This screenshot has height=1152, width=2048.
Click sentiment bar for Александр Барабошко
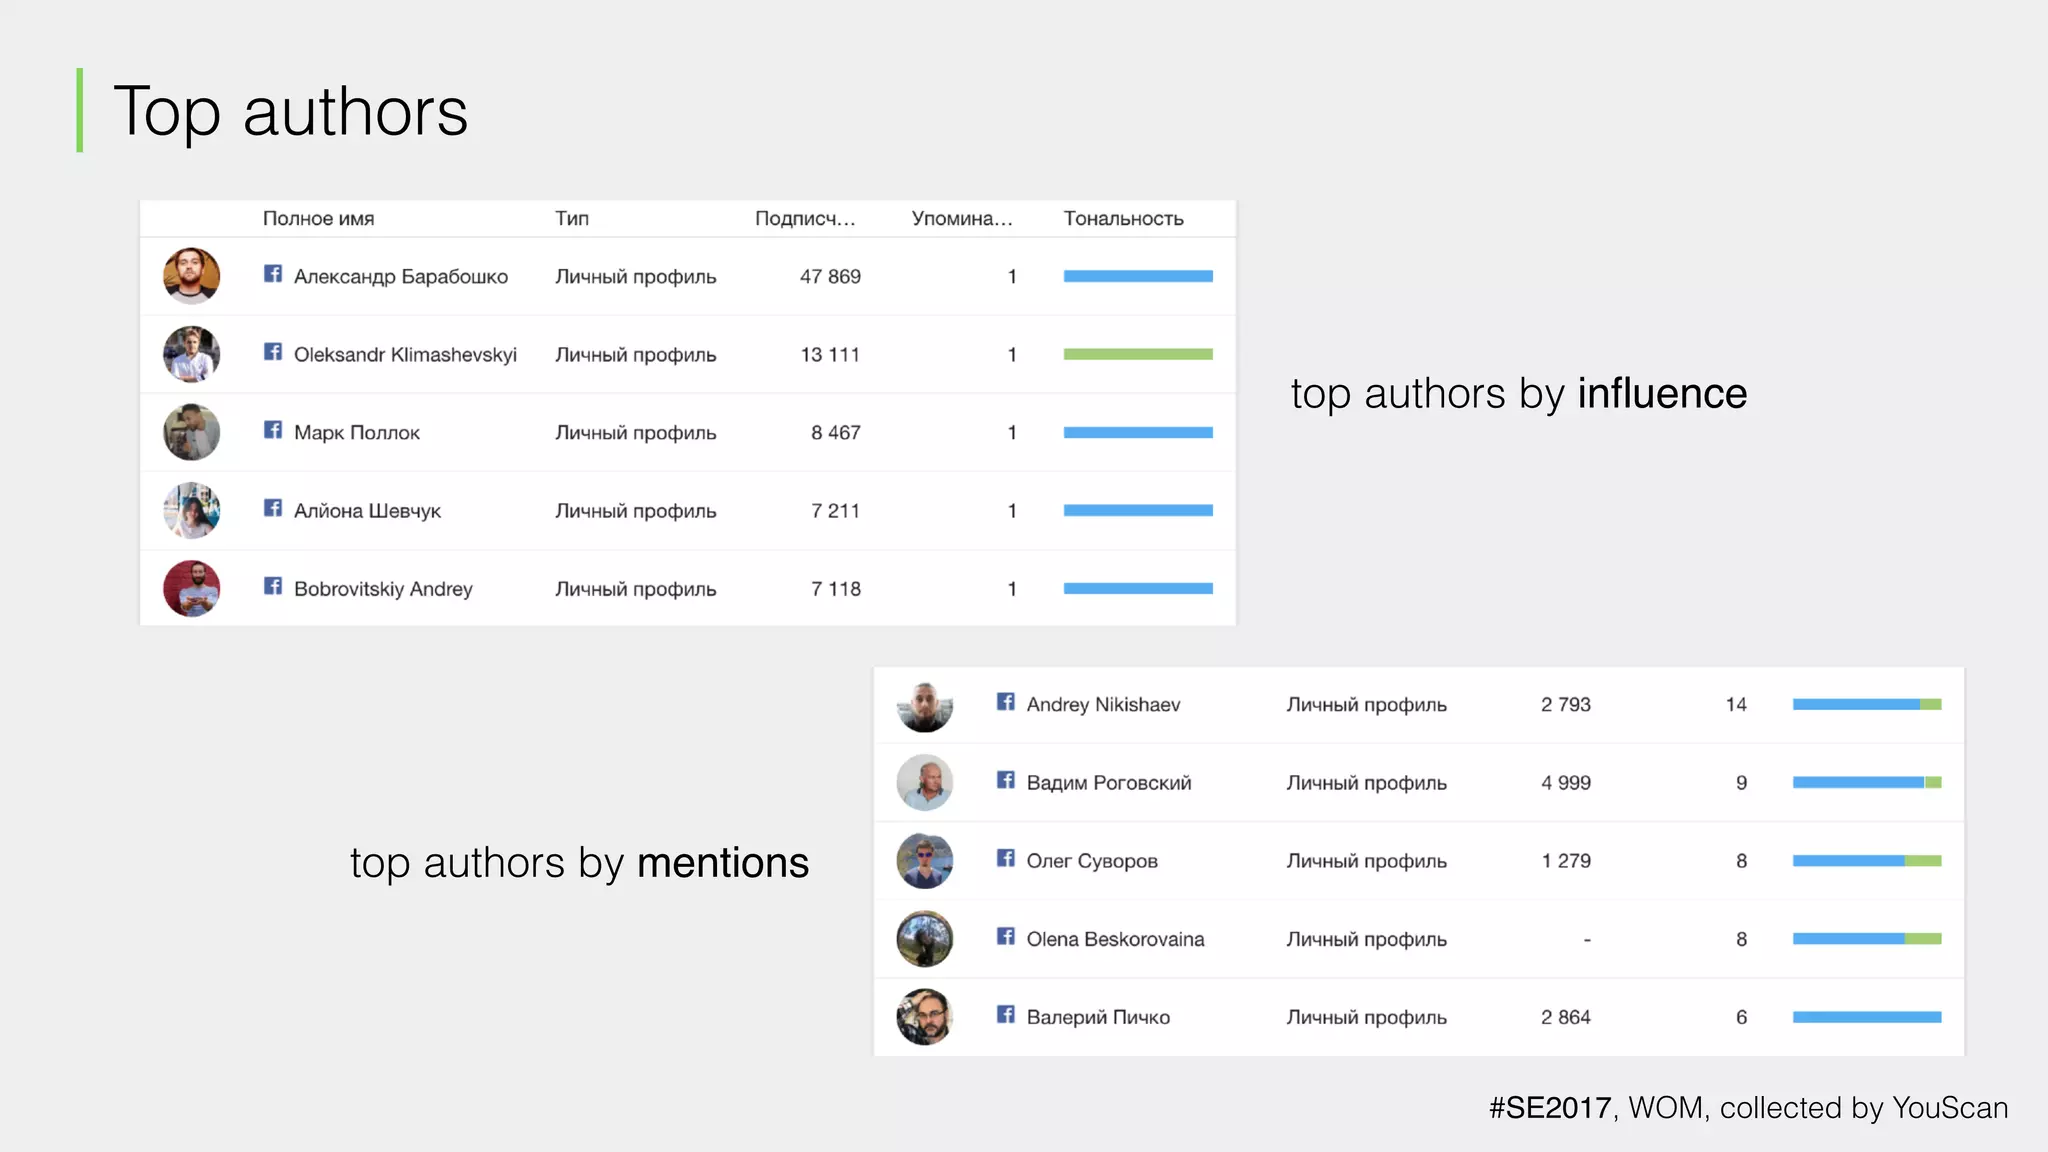(x=1138, y=276)
